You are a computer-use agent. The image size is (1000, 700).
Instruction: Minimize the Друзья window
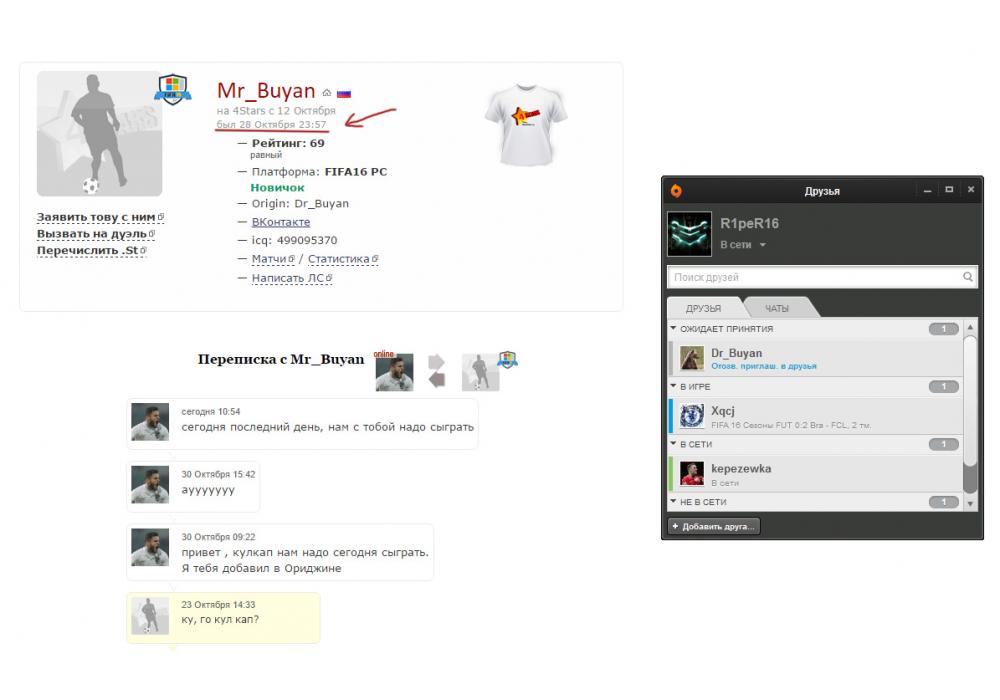[927, 190]
